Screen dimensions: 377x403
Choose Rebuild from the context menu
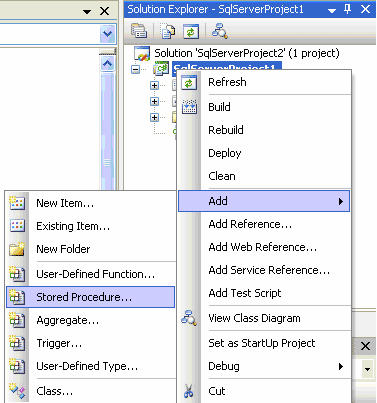point(263,130)
